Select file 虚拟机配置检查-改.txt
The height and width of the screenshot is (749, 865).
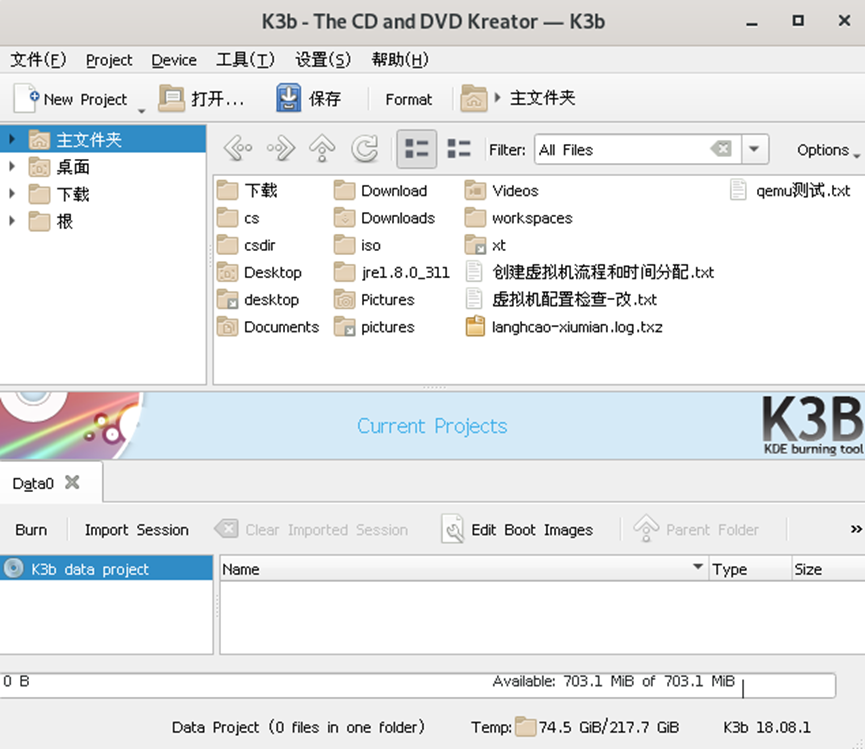(562, 299)
